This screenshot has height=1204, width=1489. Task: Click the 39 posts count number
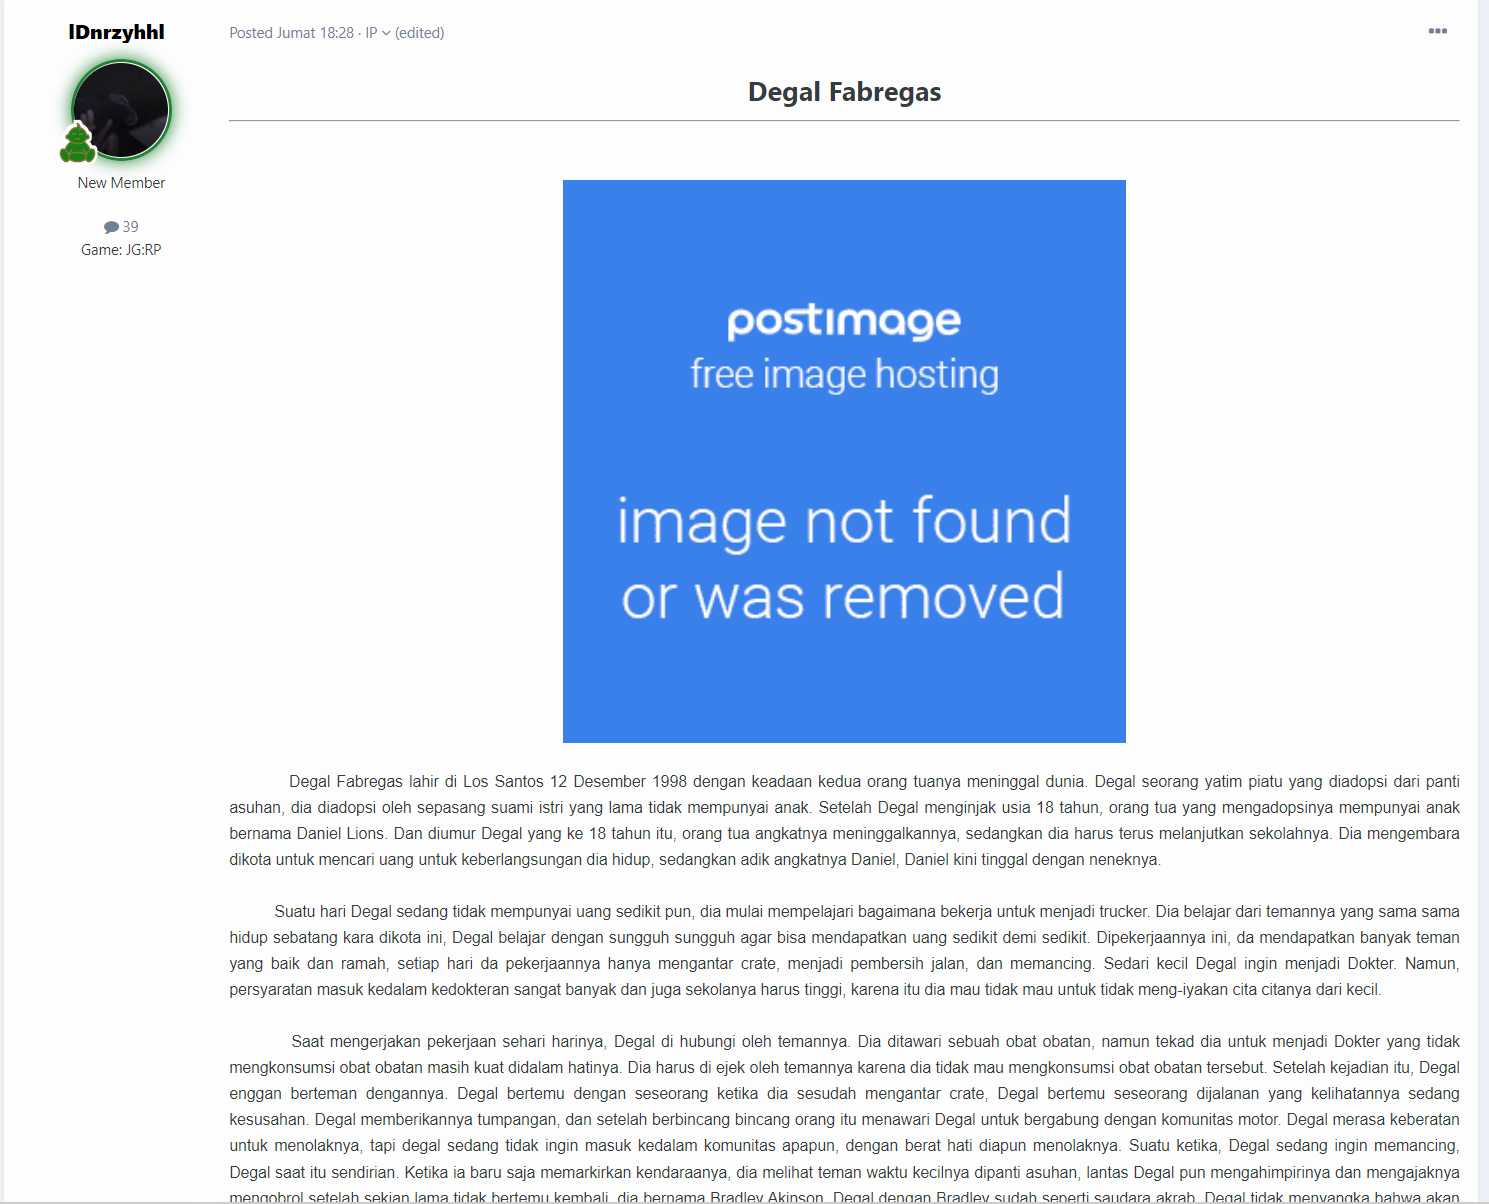click(131, 227)
